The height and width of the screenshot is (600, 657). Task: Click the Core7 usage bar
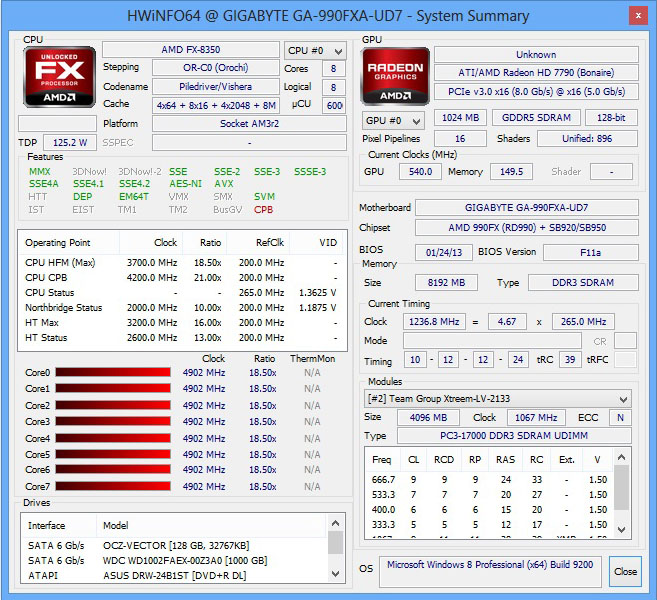tap(113, 486)
